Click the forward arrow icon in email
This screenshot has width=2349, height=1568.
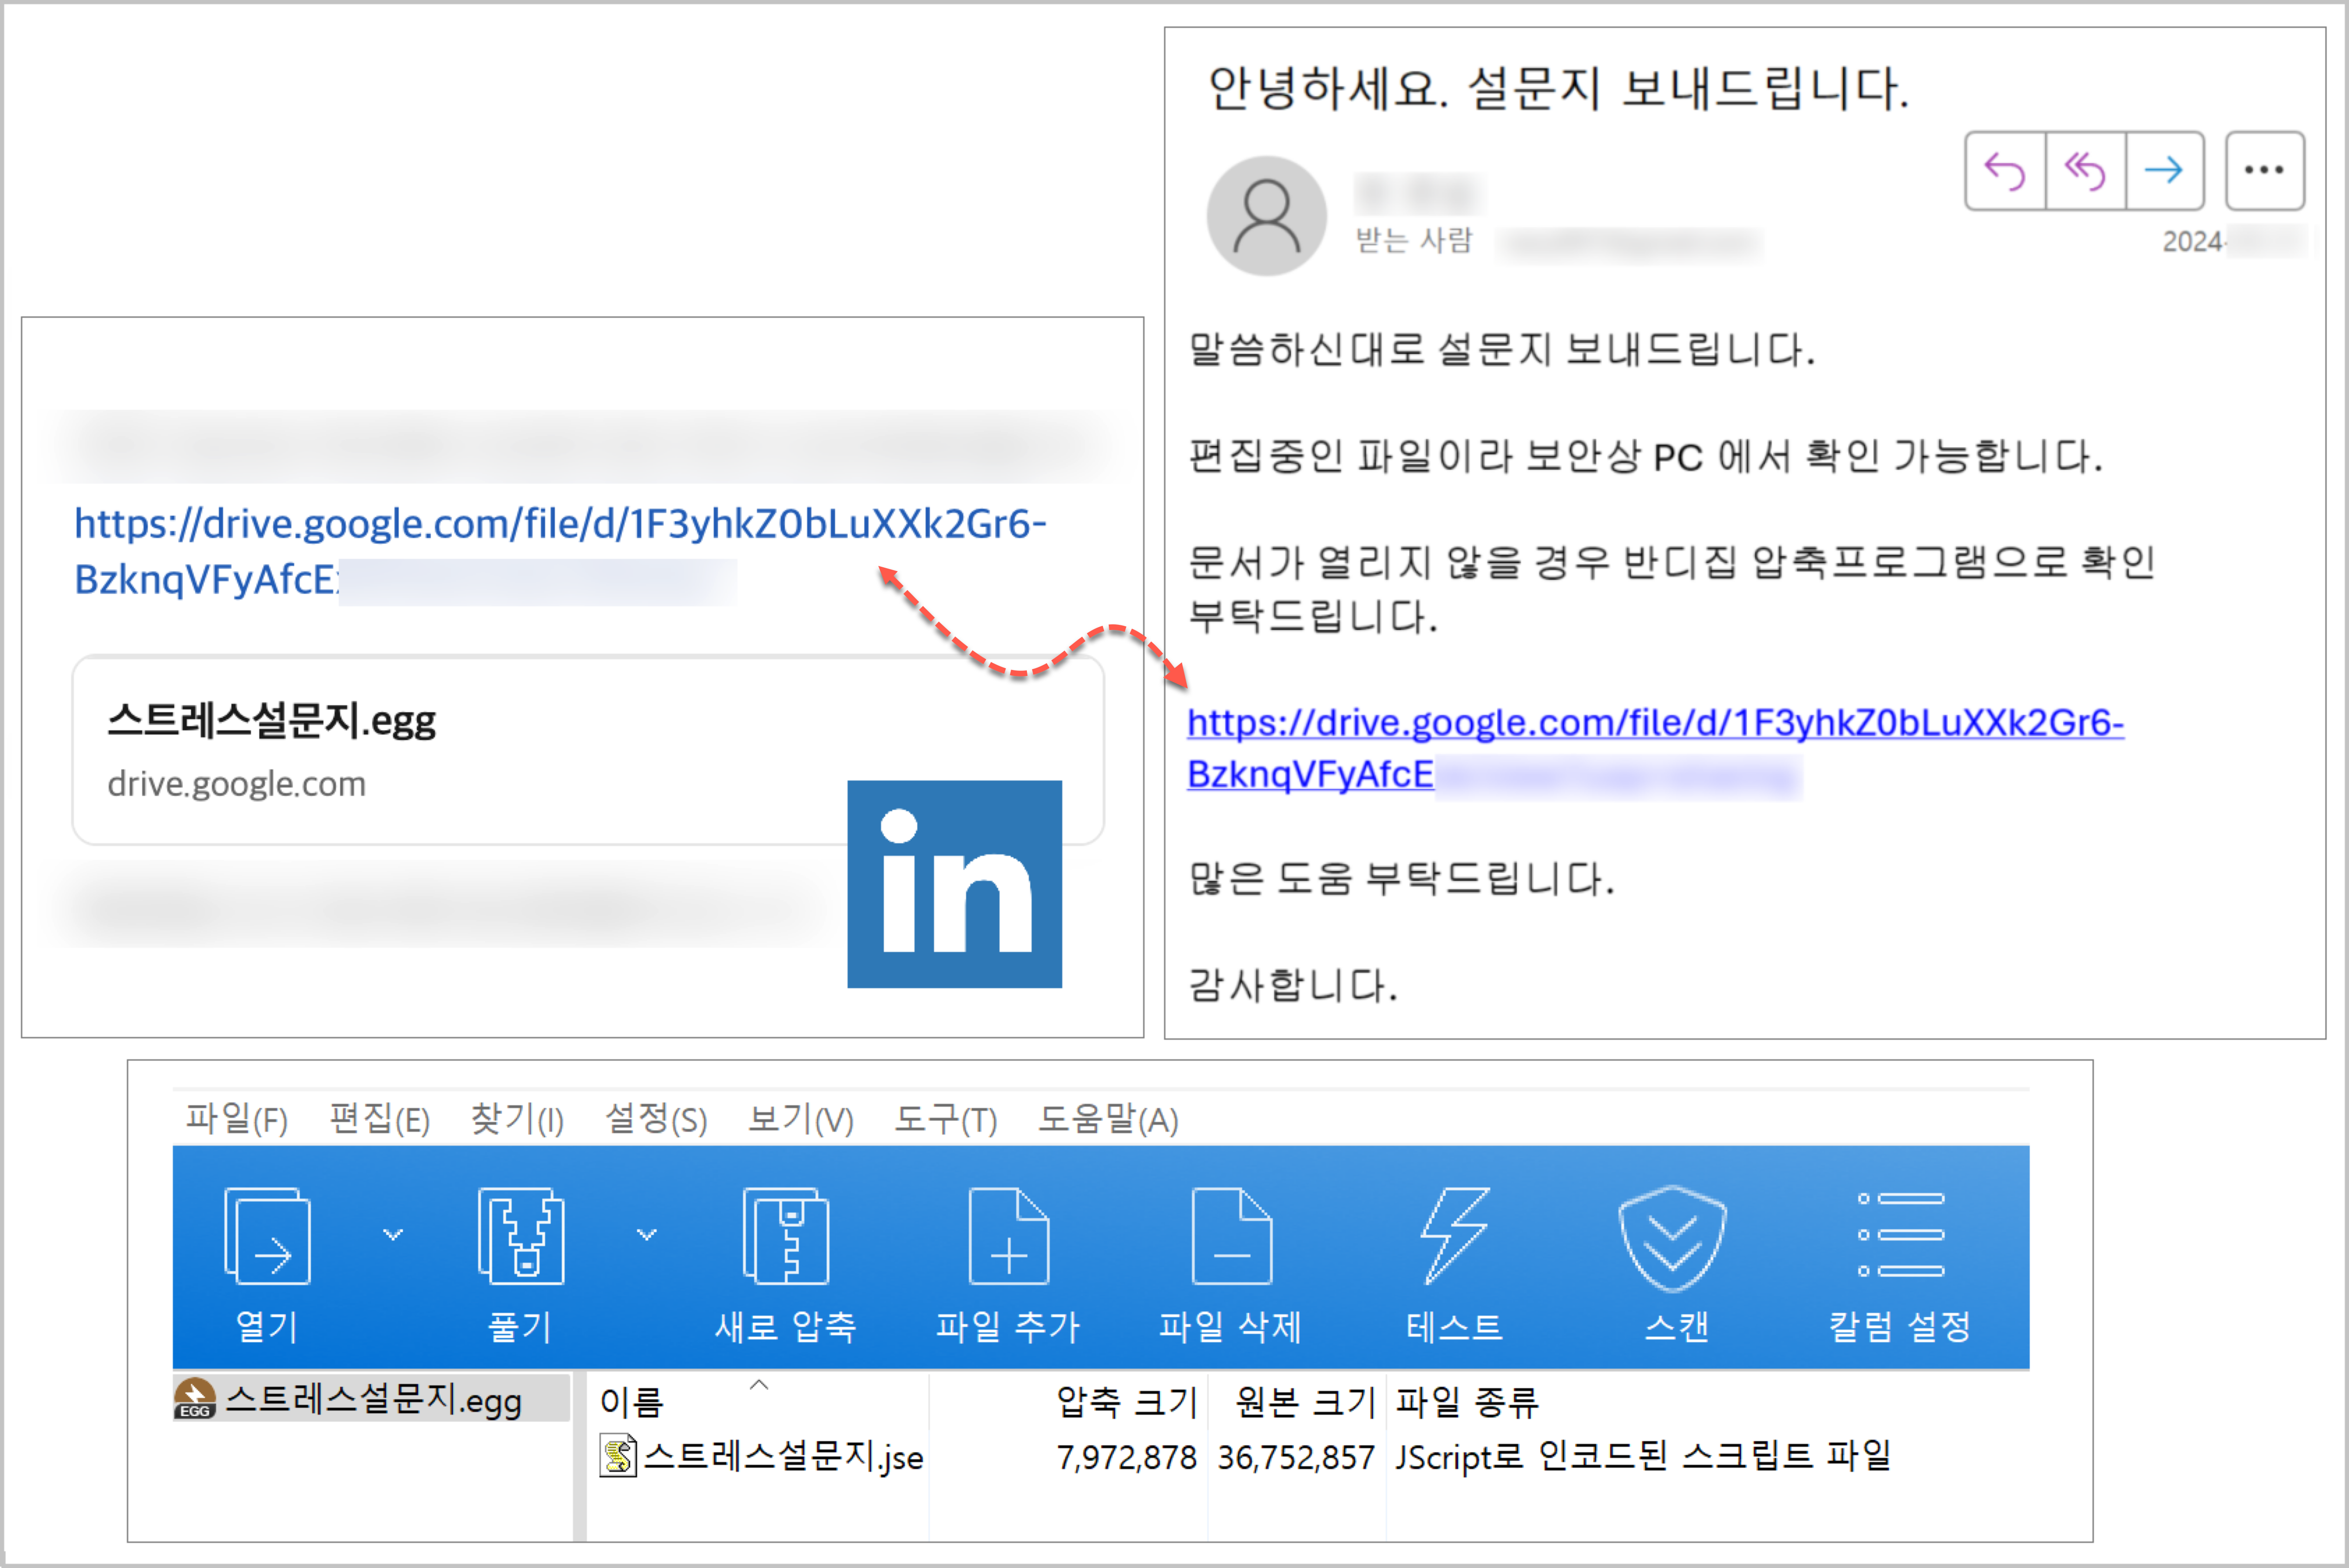(2164, 171)
